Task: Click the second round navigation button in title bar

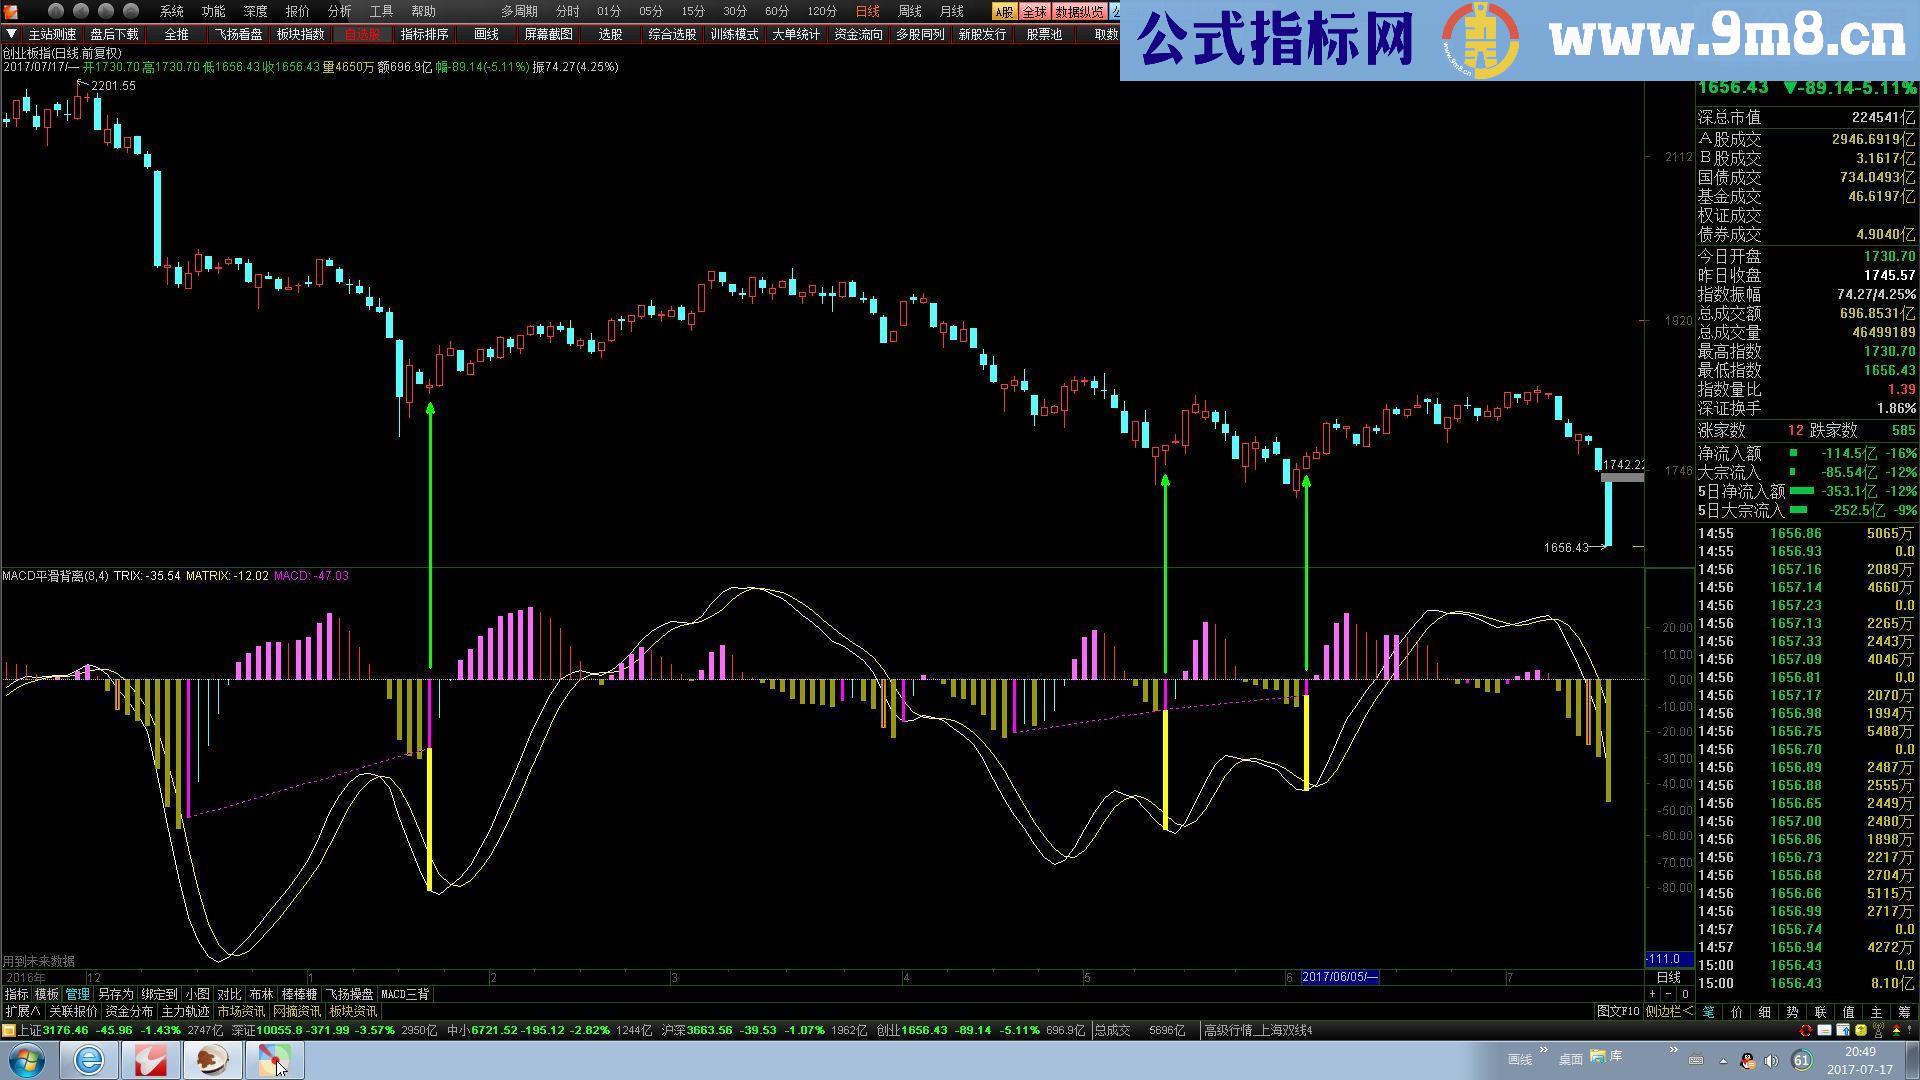Action: (x=81, y=11)
